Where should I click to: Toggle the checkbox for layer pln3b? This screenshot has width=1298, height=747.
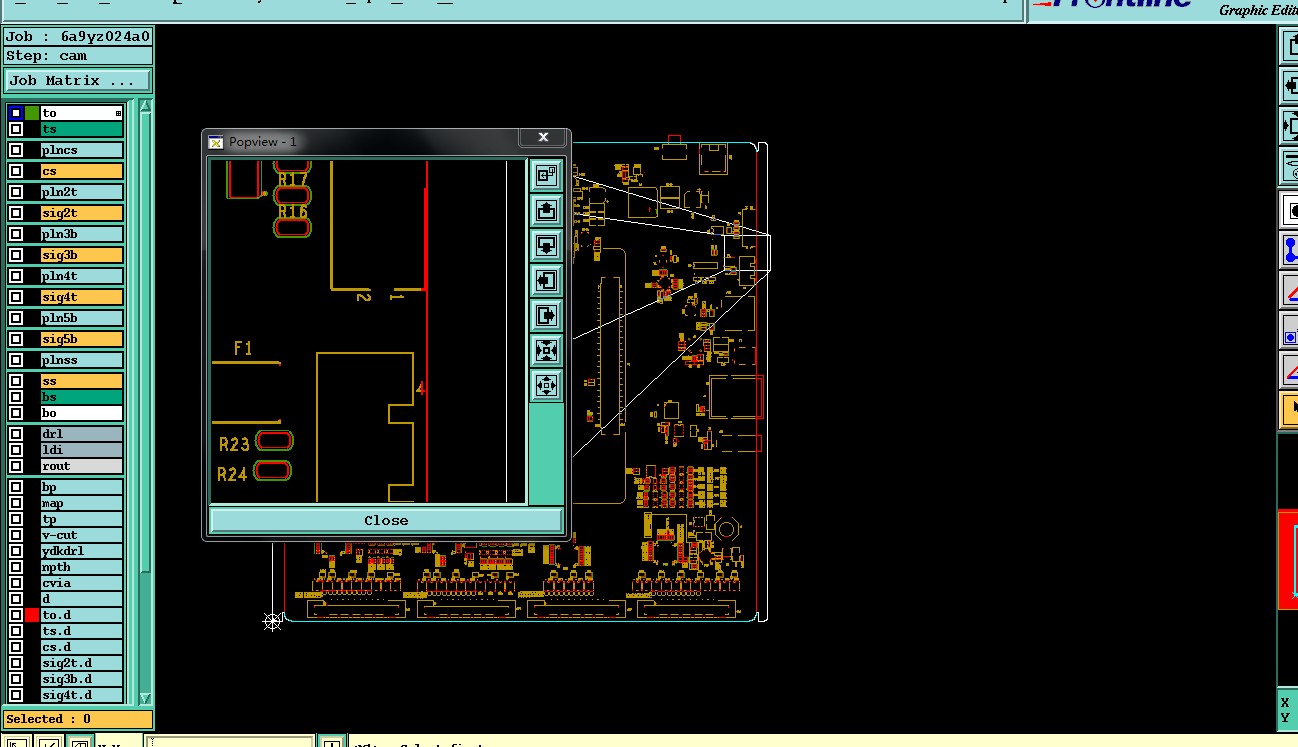click(16, 234)
